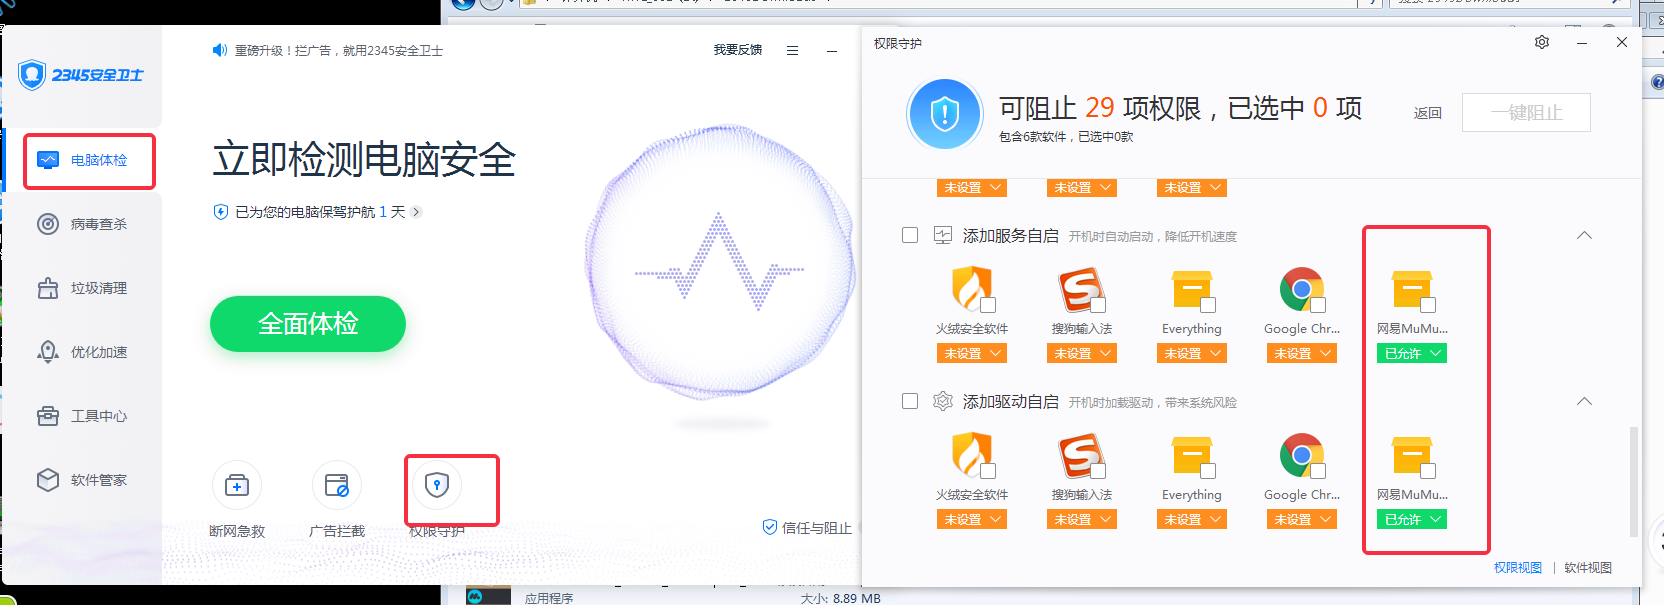1664x605 pixels.
Task: Open 未设置 dropdown for 搜狗输入法 service autostart
Action: 1082,353
